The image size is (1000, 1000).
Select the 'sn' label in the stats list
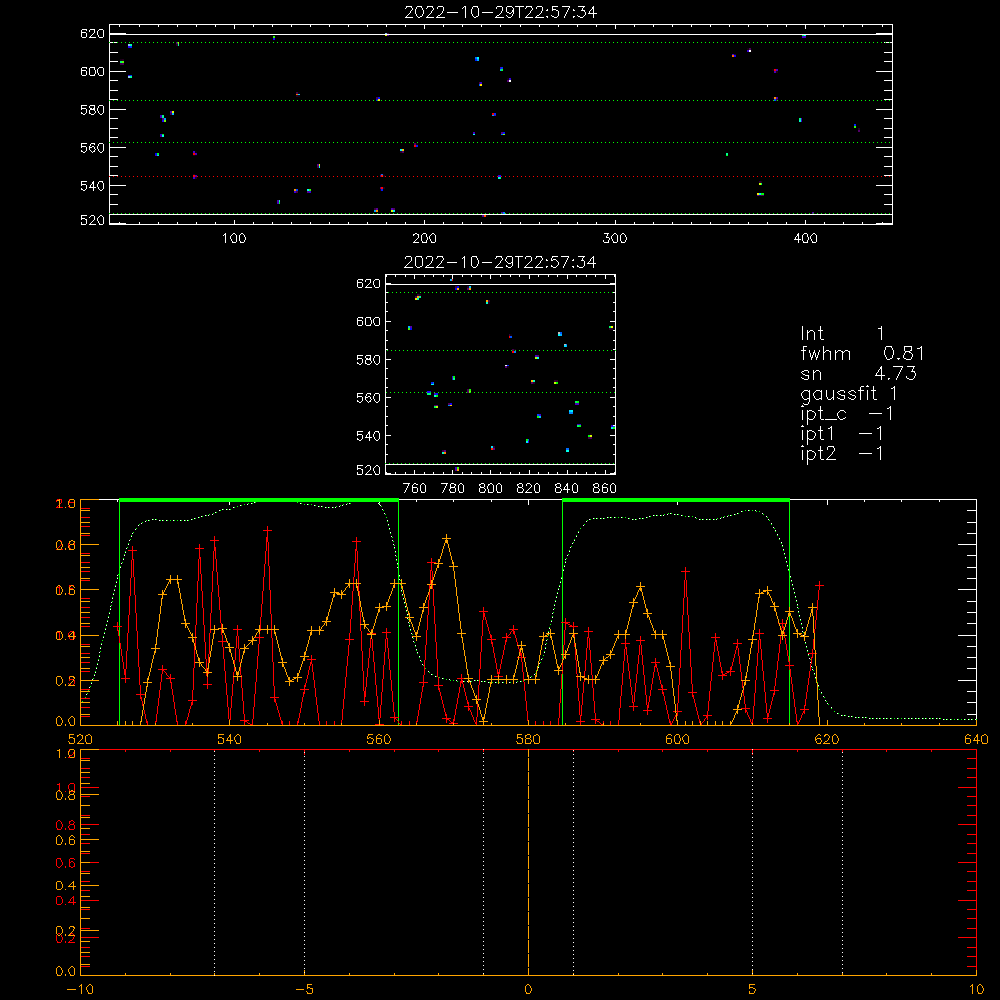tap(811, 374)
